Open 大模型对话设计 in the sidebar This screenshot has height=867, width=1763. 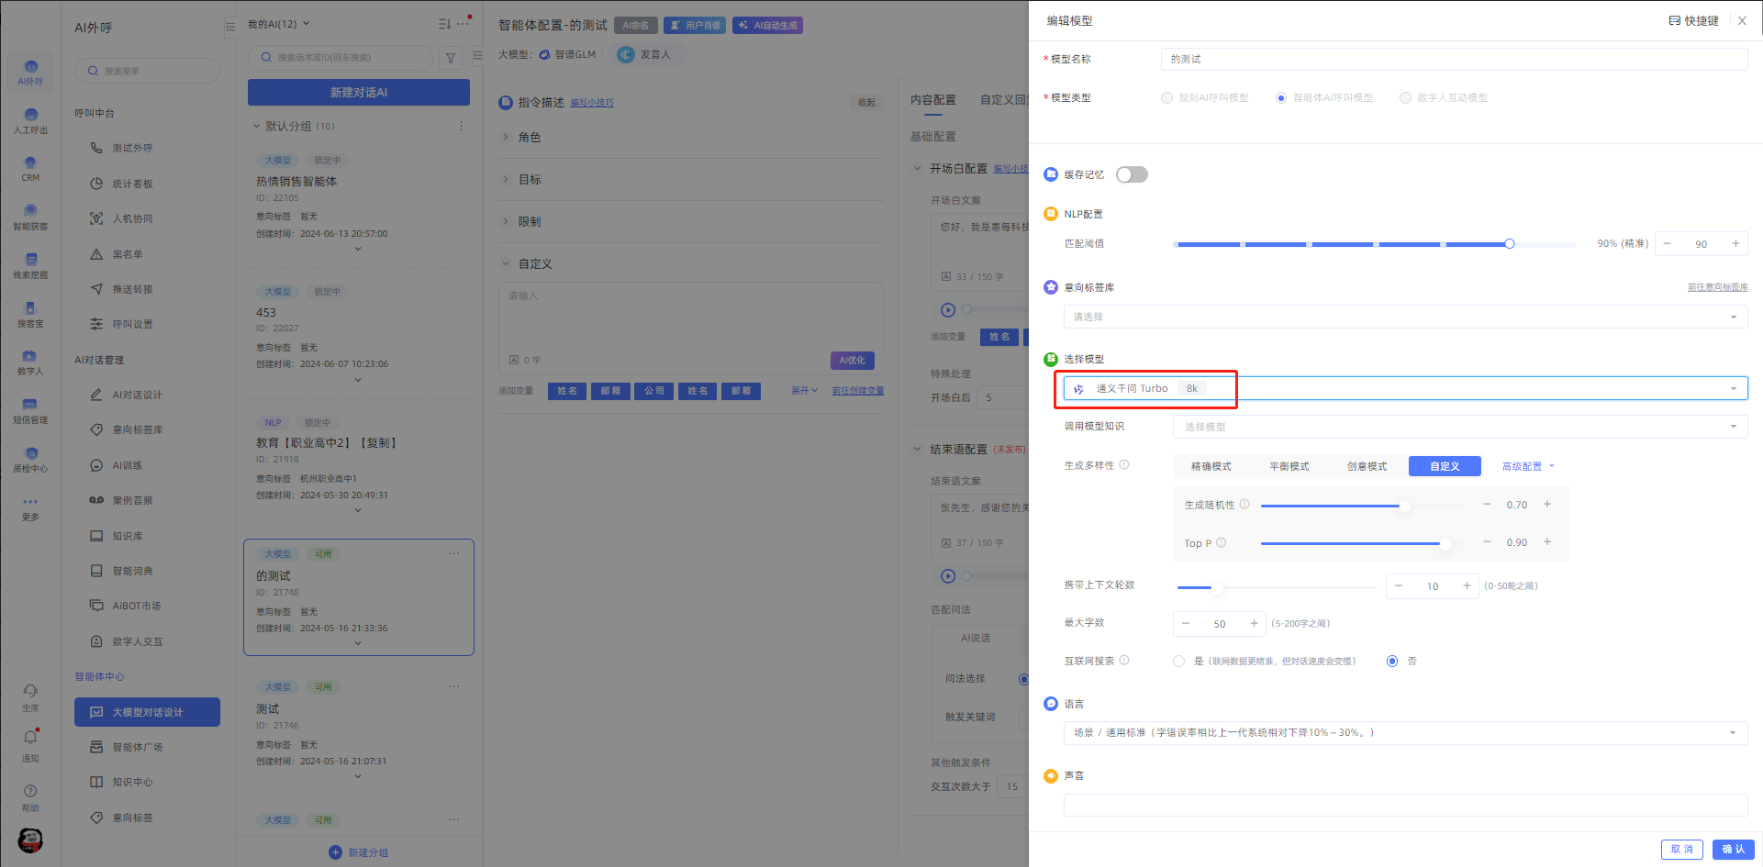tap(147, 712)
